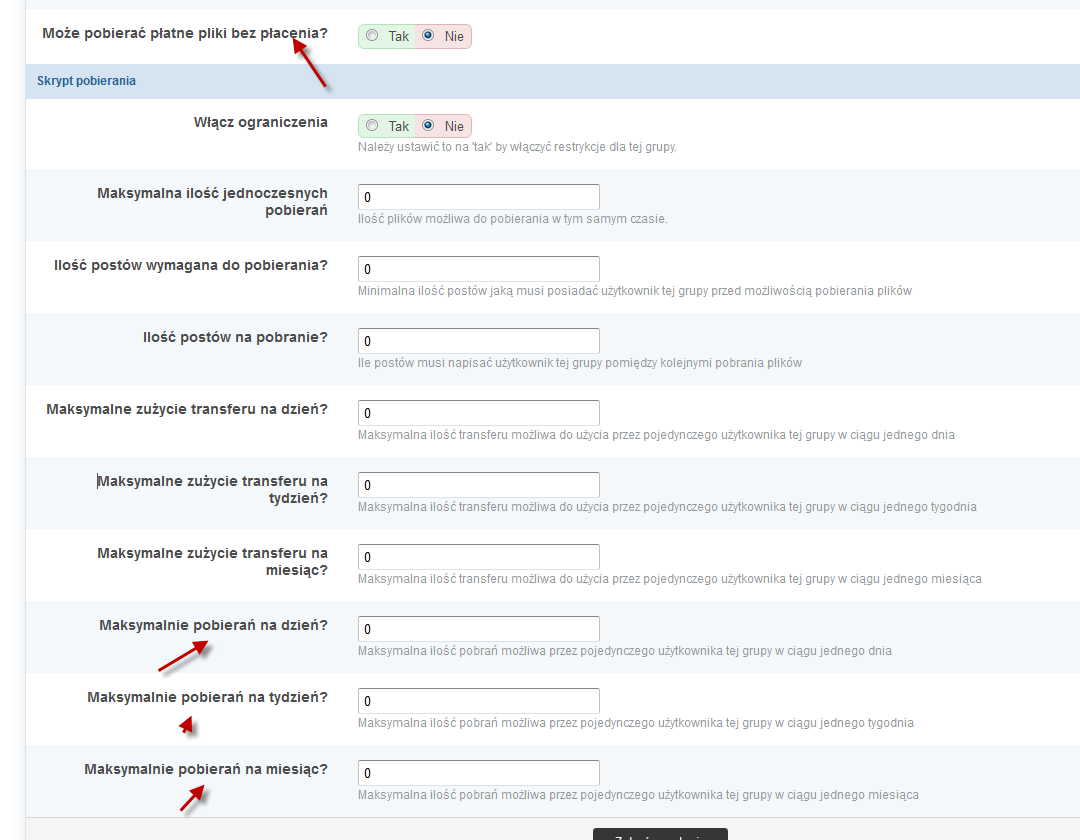Click the daily transfer limit input field
This screenshot has width=1080, height=840.
478,412
